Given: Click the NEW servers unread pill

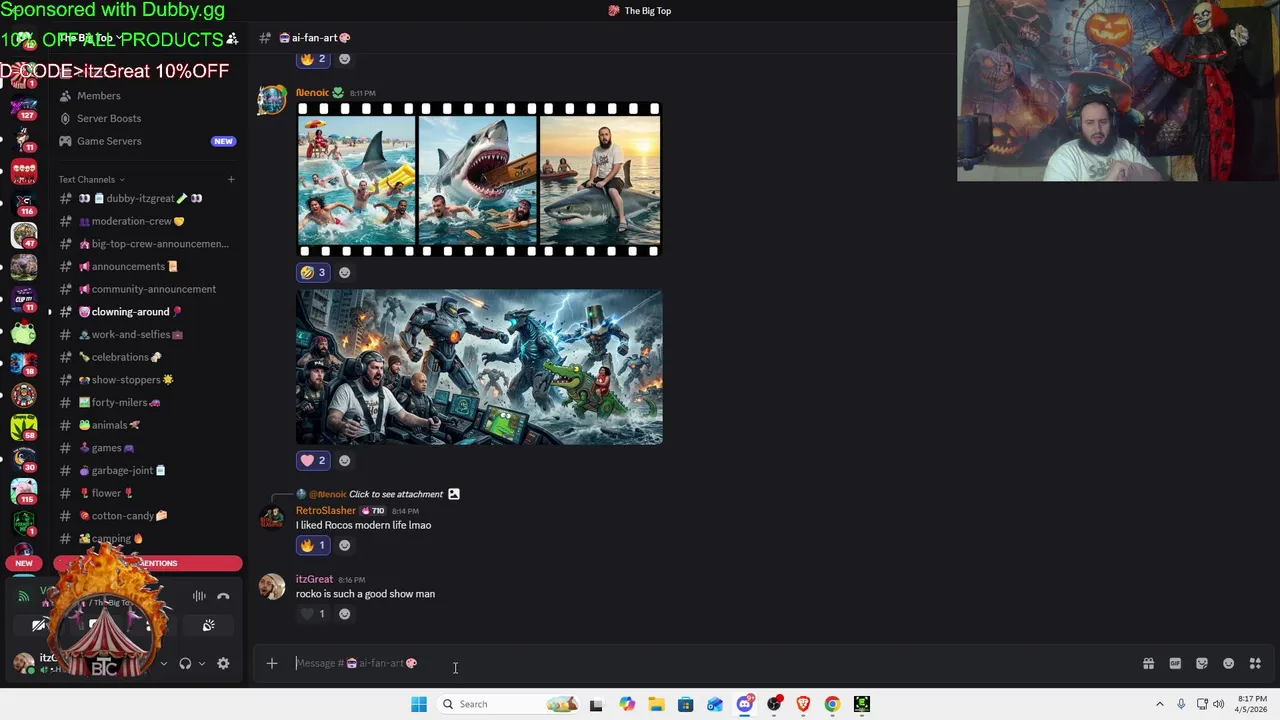Looking at the screenshot, I should [x=24, y=563].
